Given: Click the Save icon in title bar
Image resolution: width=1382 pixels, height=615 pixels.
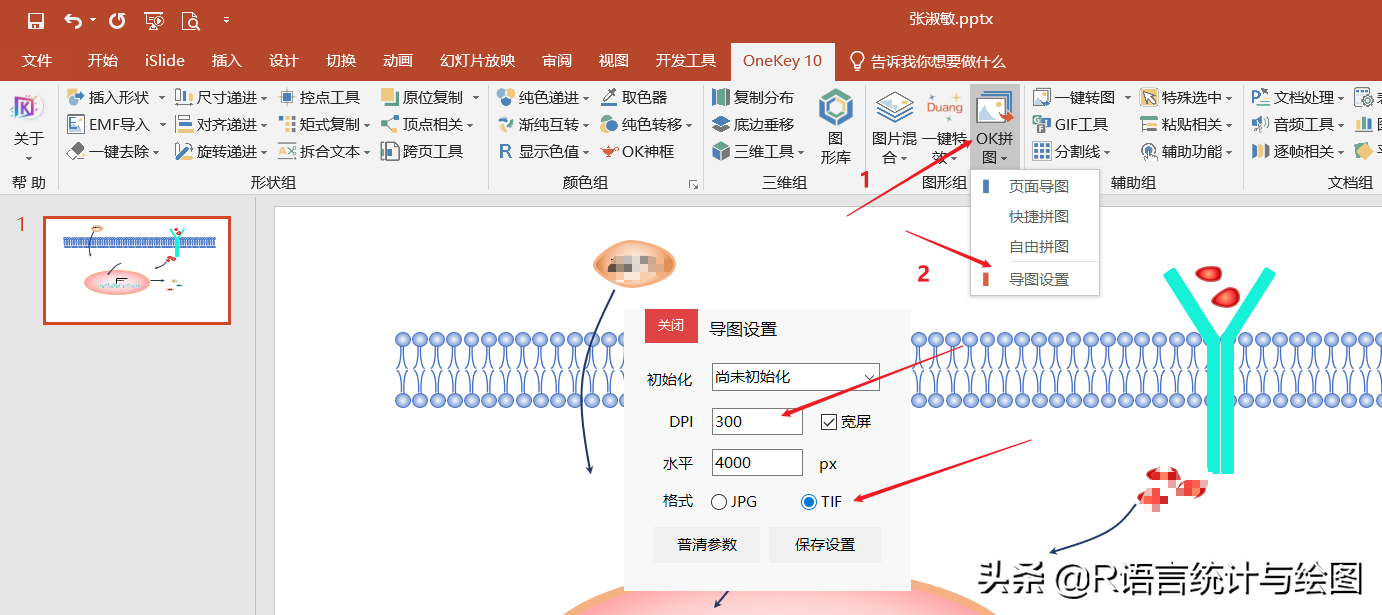Looking at the screenshot, I should click(x=36, y=20).
